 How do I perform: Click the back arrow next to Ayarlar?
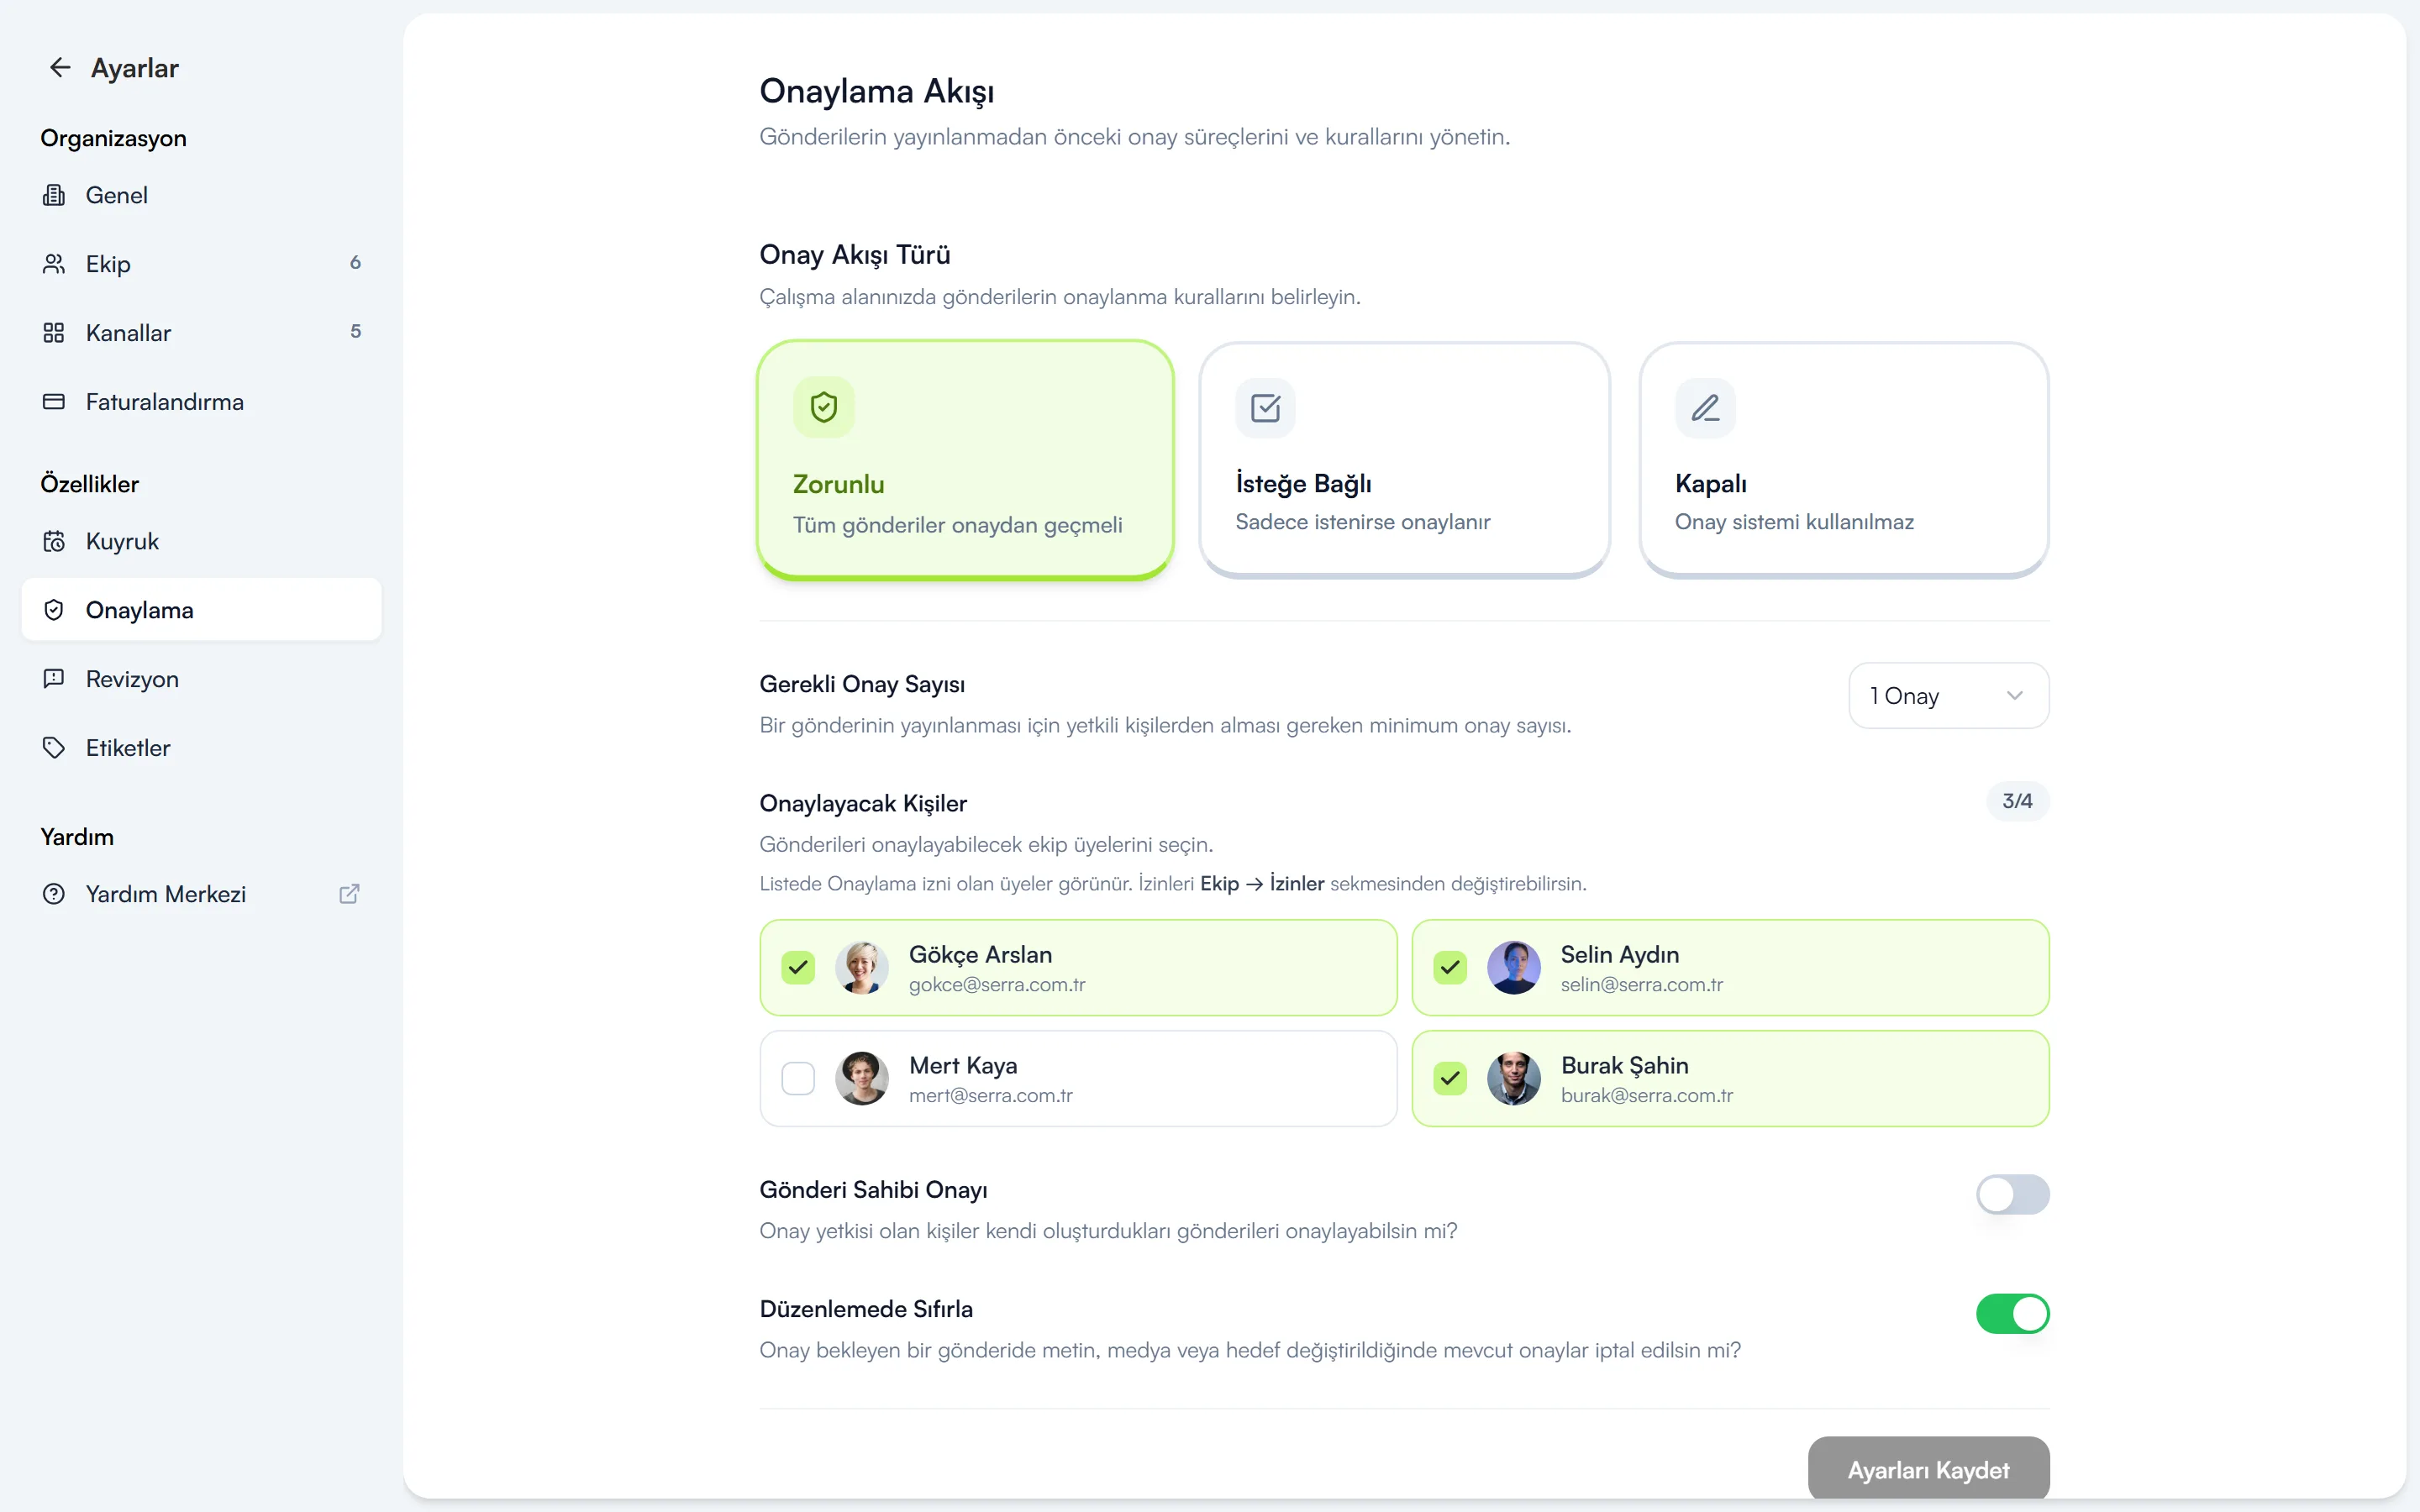60,67
